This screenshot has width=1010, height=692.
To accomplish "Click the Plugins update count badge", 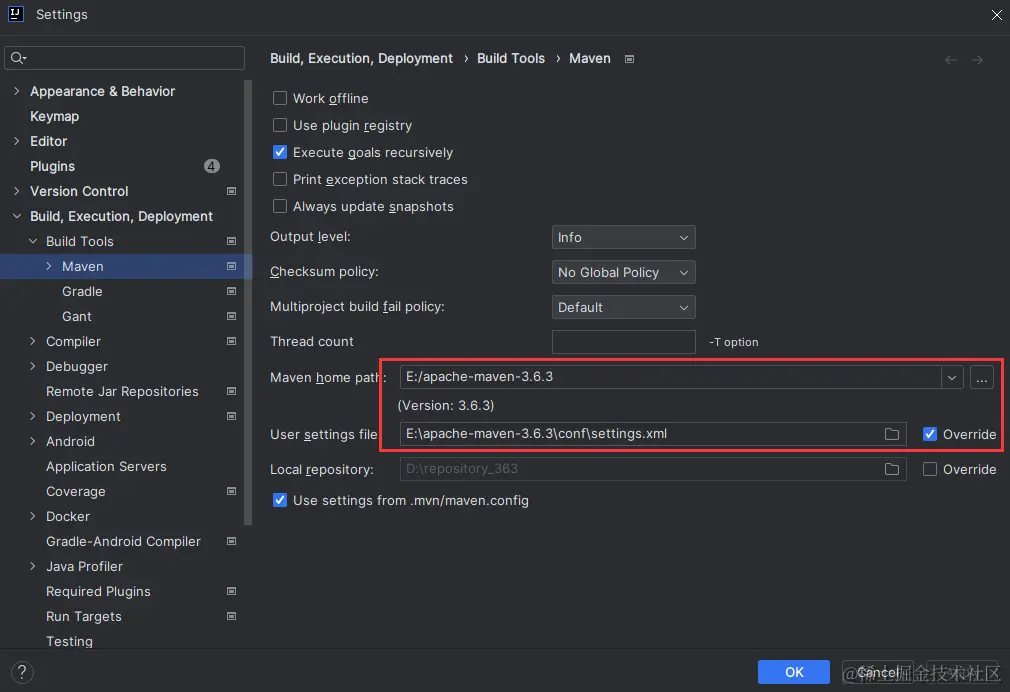I will tap(212, 166).
